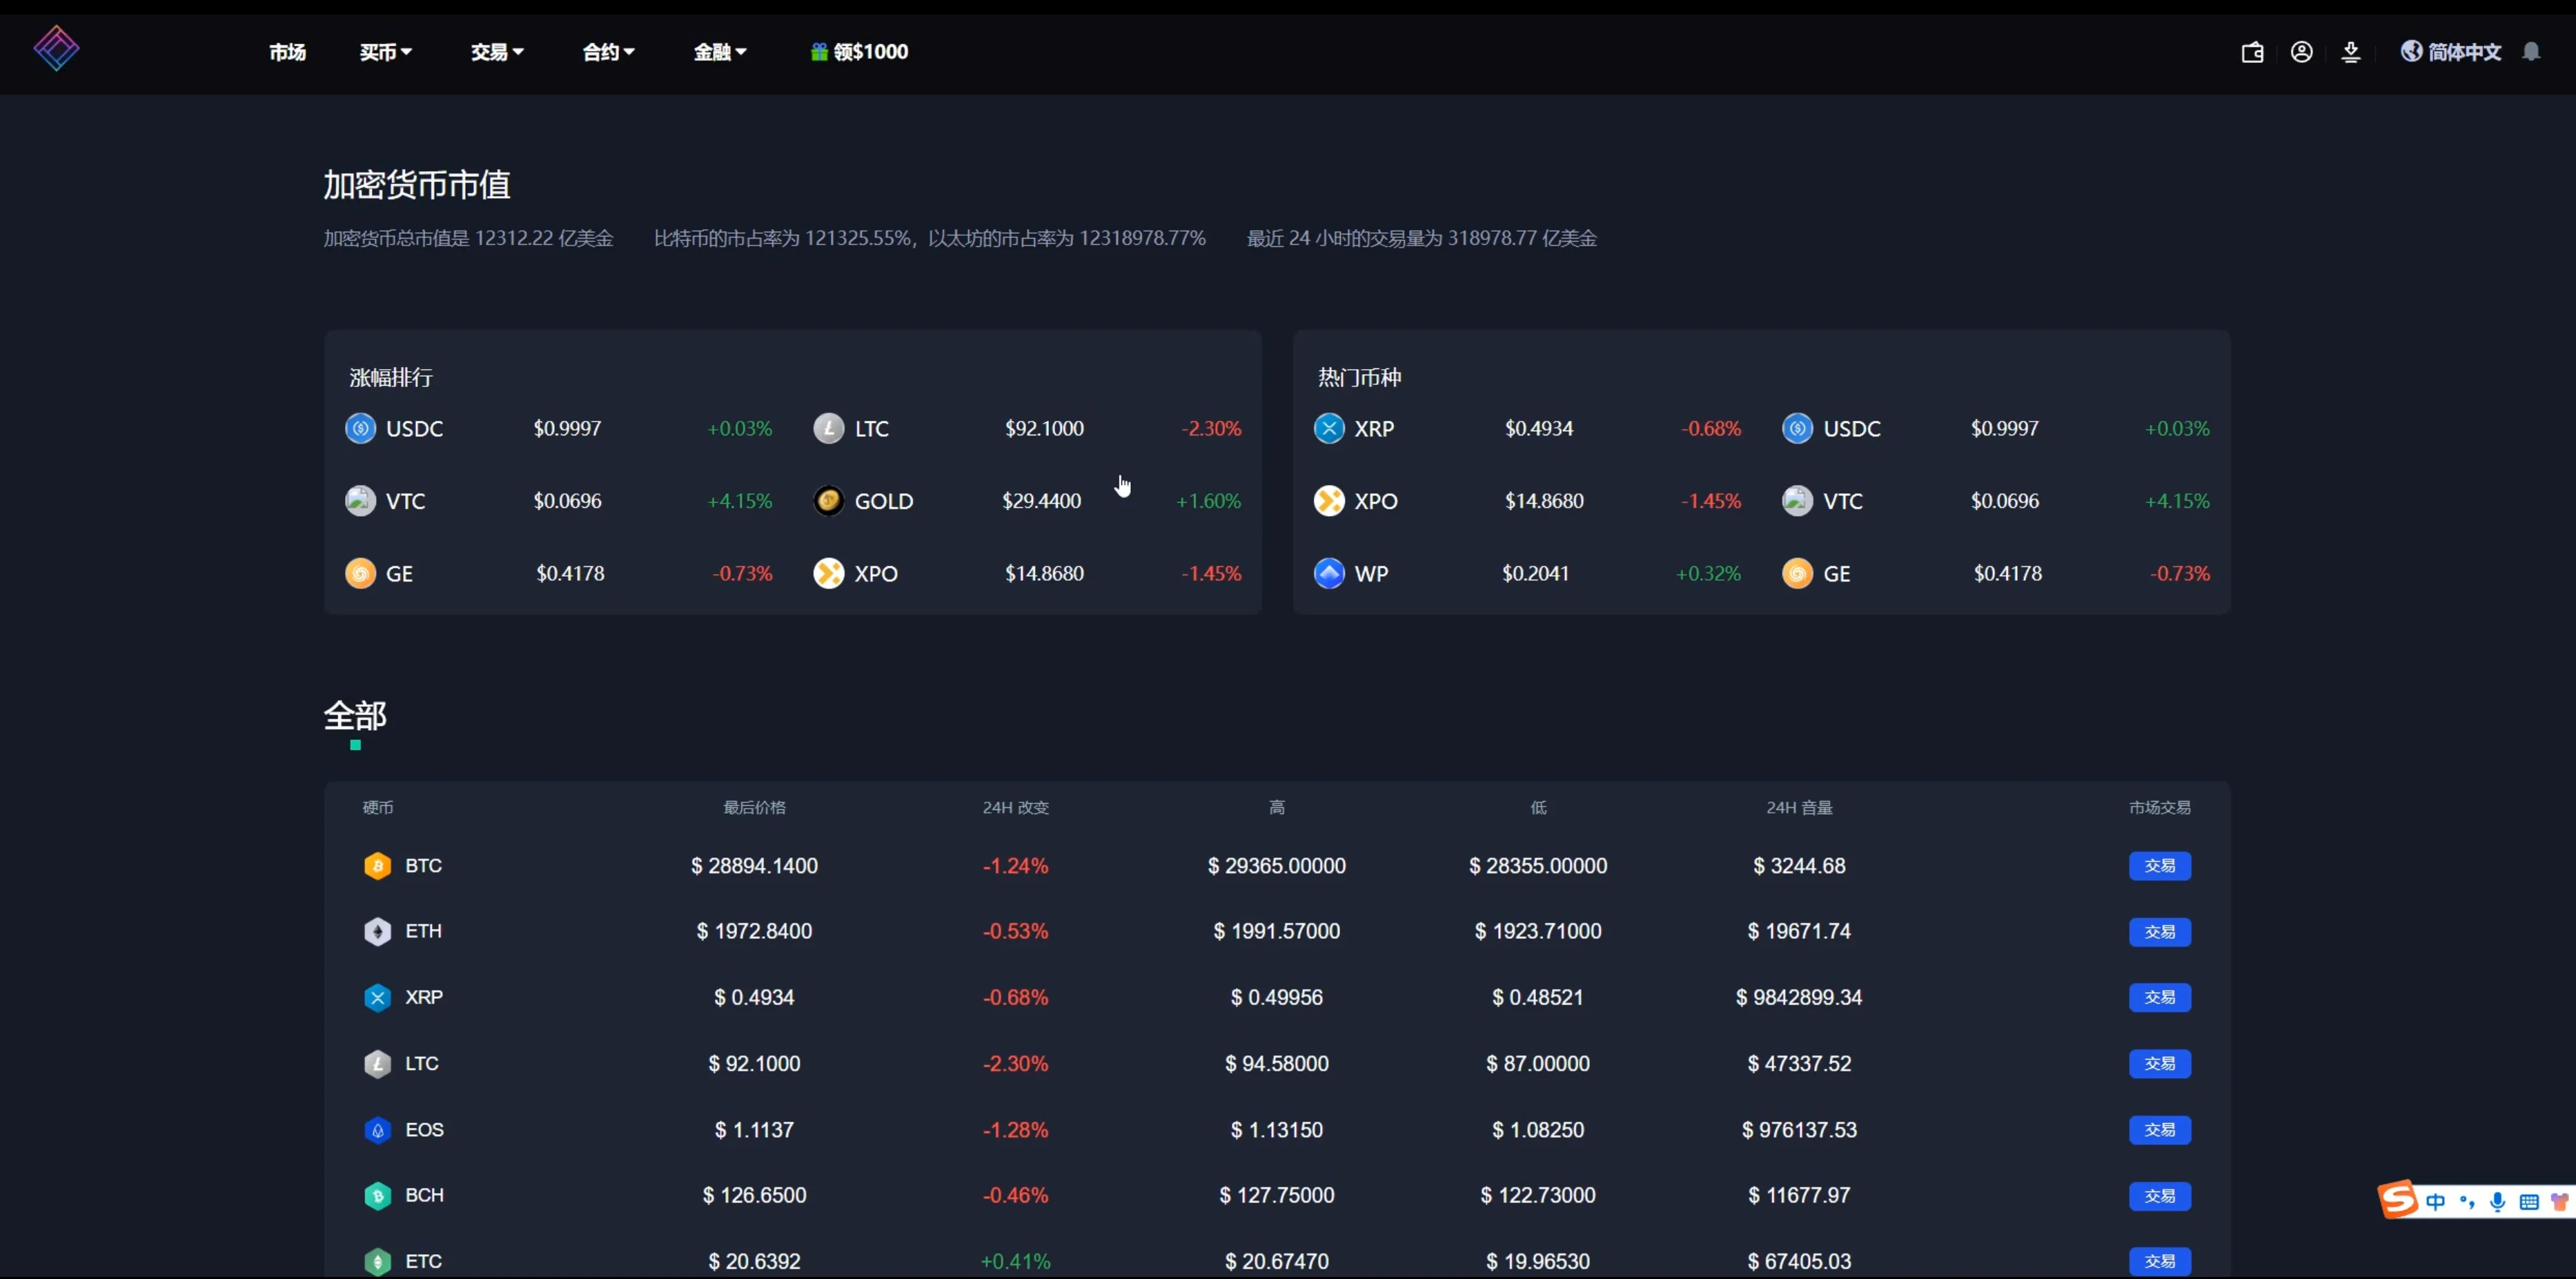2576x1279 pixels.
Task: Click the BTC coin icon in table
Action: click(377, 866)
